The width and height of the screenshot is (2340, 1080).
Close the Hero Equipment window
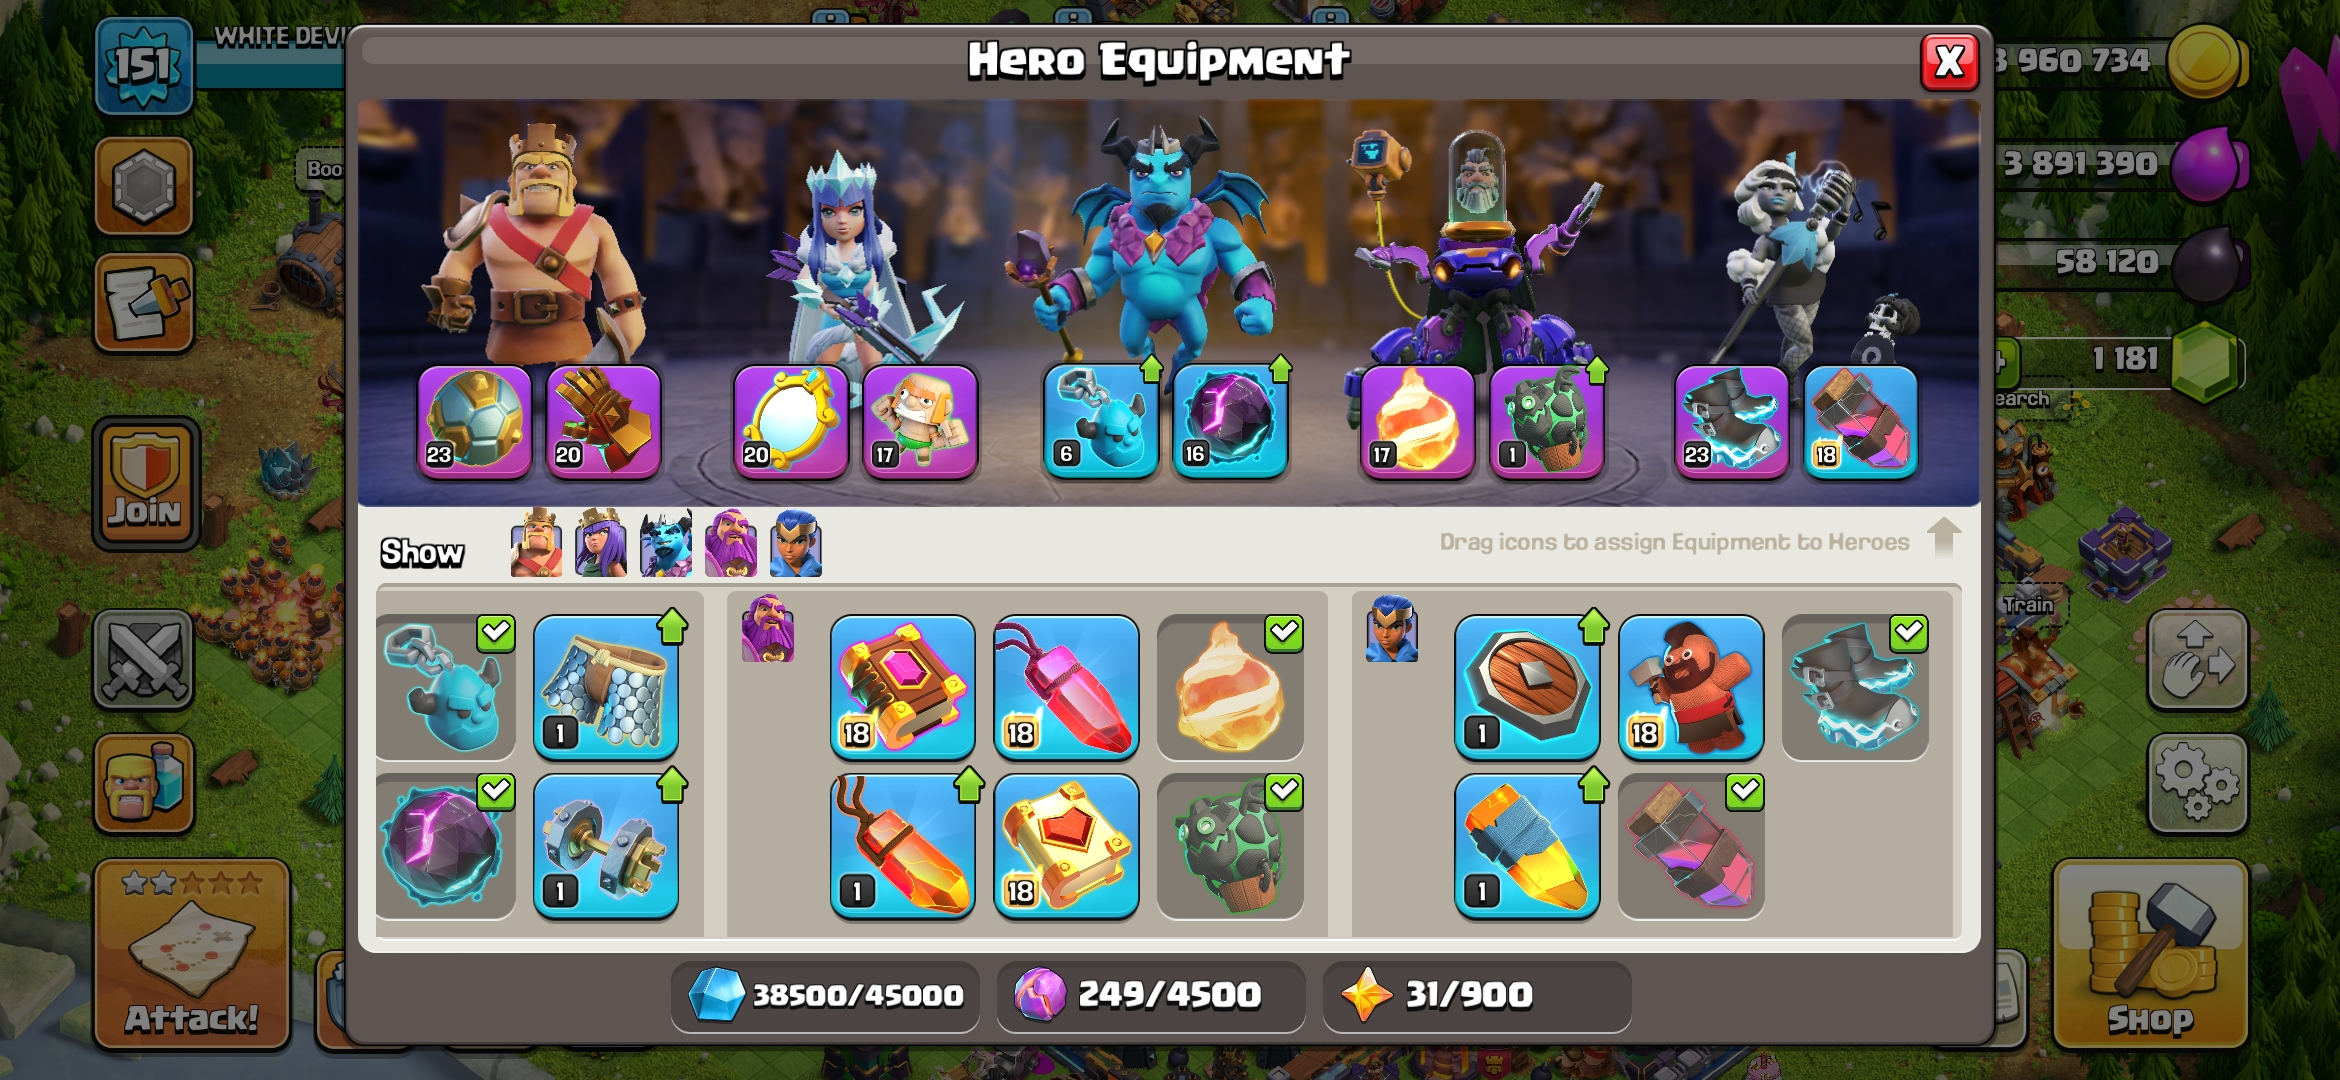tap(1949, 62)
